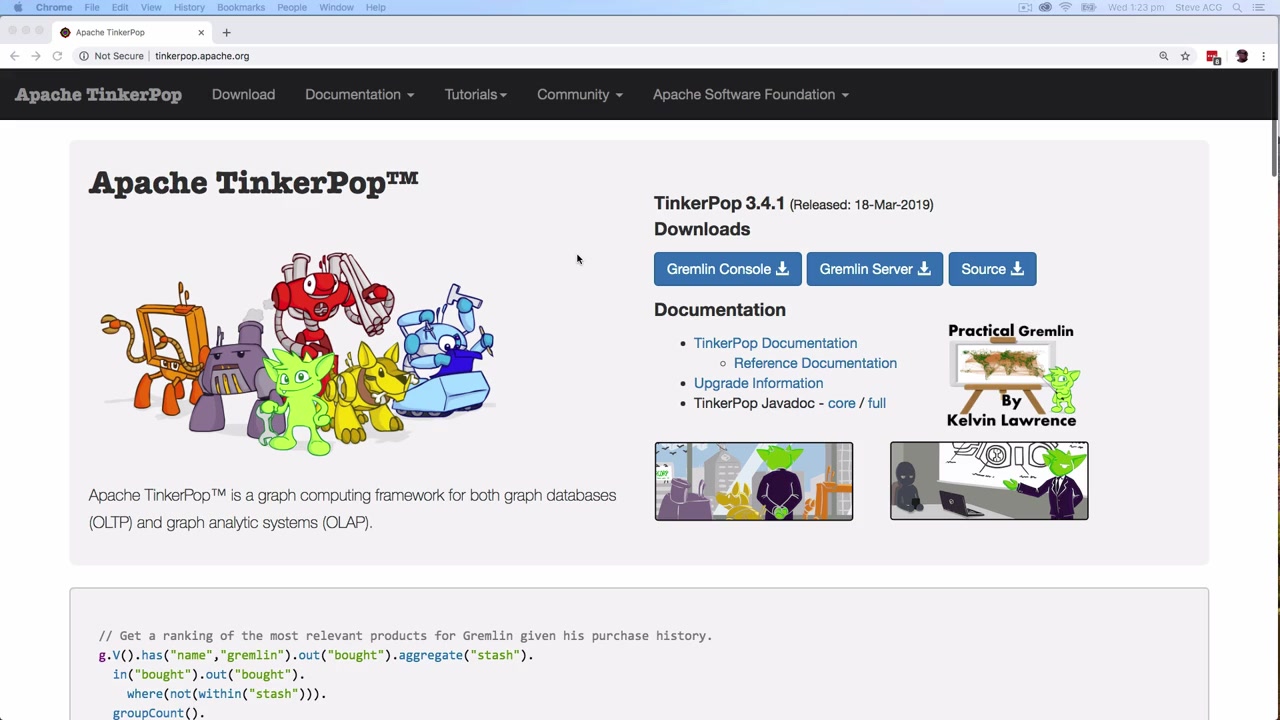Open the core Javadoc link
The image size is (1280, 720).
[x=841, y=403]
